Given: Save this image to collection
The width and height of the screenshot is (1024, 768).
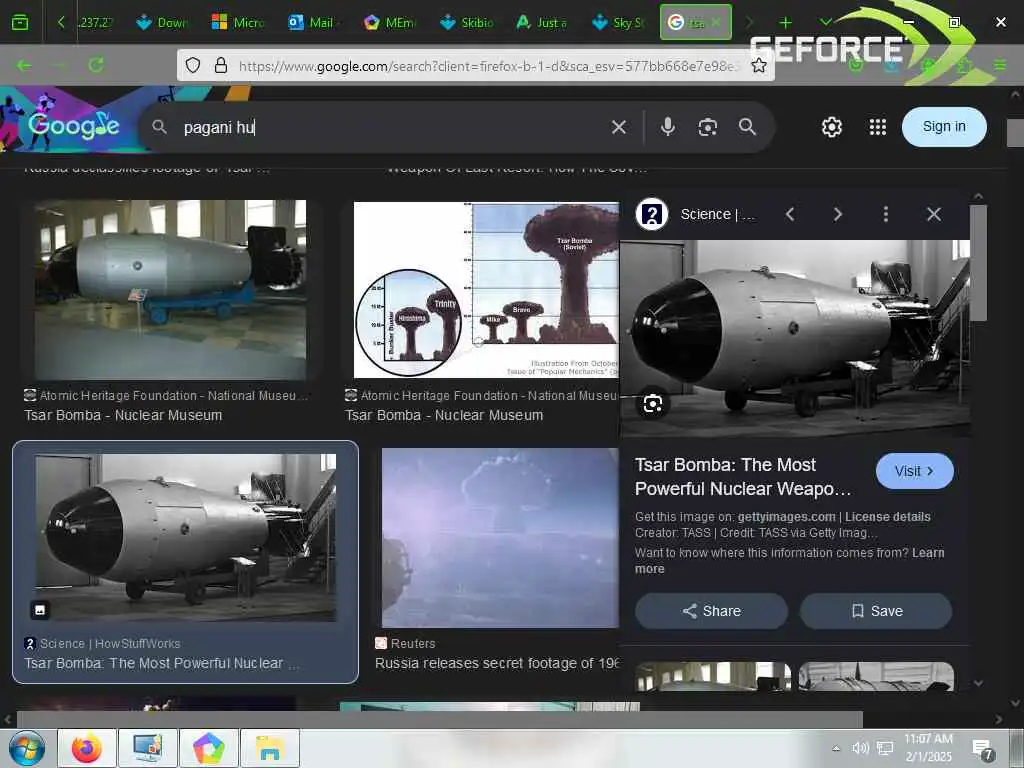Looking at the screenshot, I should pos(876,611).
